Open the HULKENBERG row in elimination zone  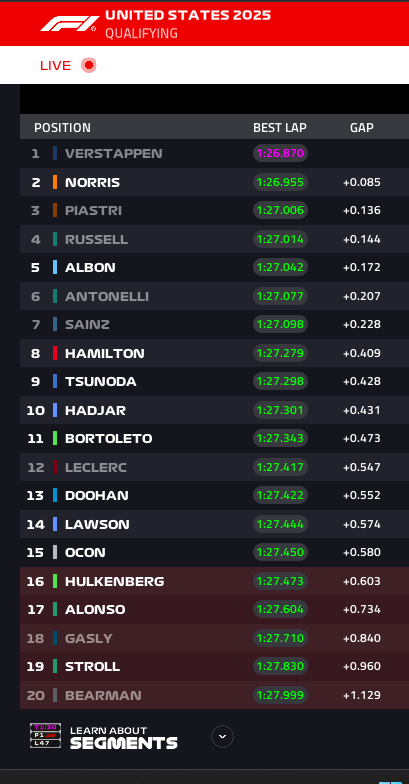point(214,581)
